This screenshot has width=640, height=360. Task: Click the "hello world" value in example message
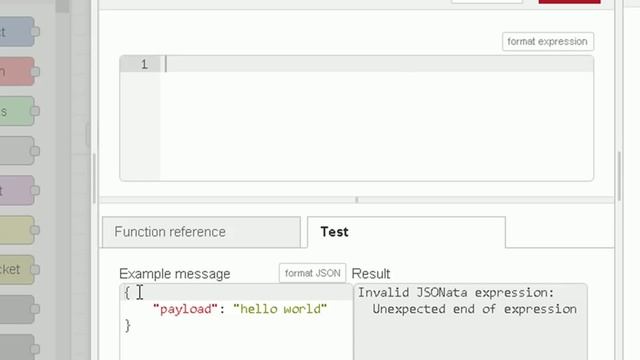tap(280, 309)
